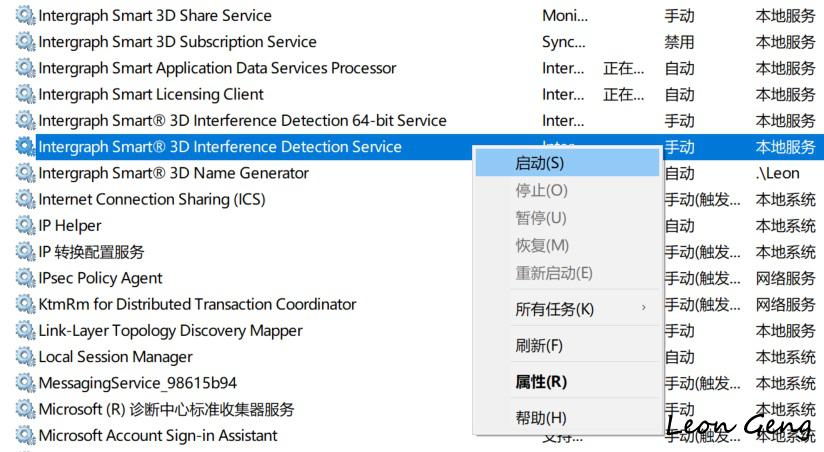Select Intergraph Smart Application Data Services Processor
The width and height of the screenshot is (824, 452).
pos(217,68)
